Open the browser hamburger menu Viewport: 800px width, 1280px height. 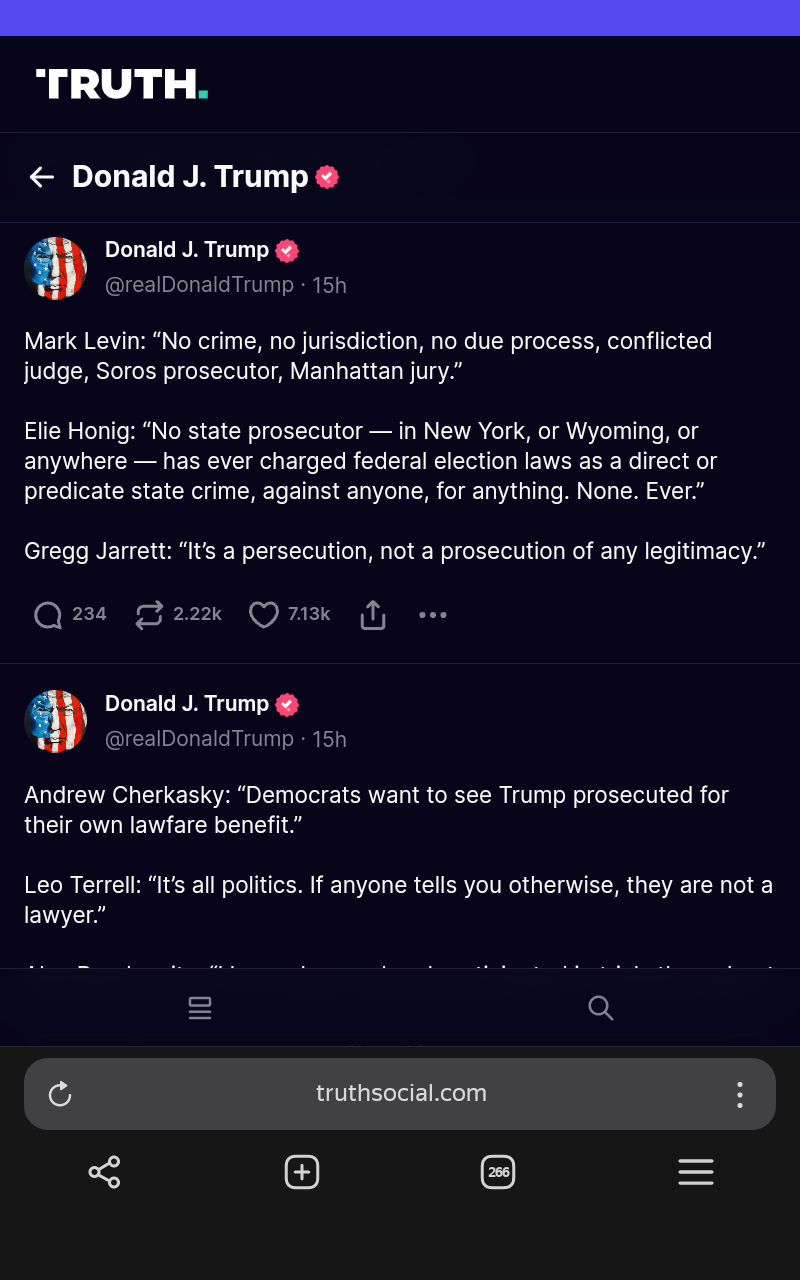coord(695,1172)
